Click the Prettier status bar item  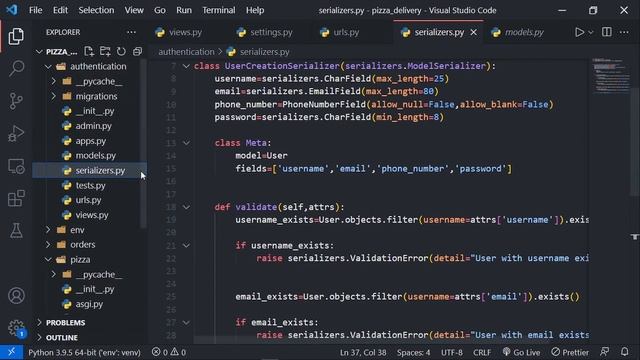tap(570, 352)
